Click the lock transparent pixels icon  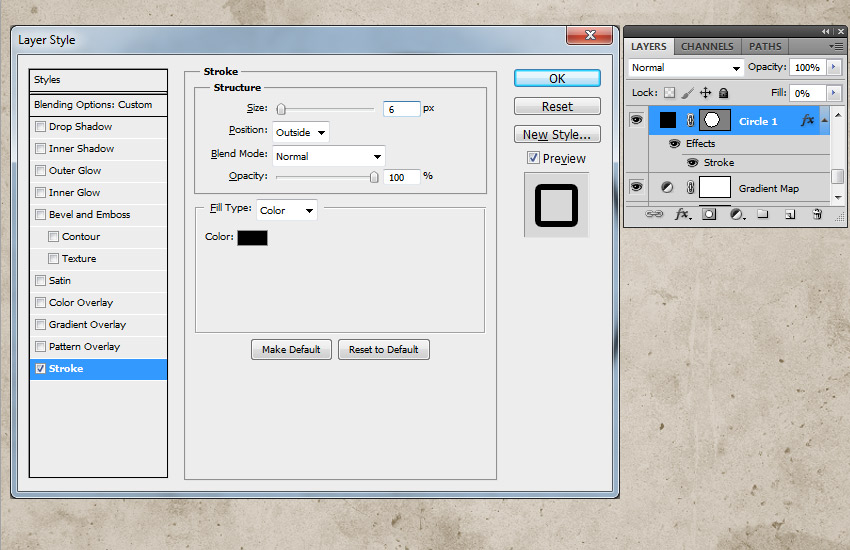coord(670,93)
